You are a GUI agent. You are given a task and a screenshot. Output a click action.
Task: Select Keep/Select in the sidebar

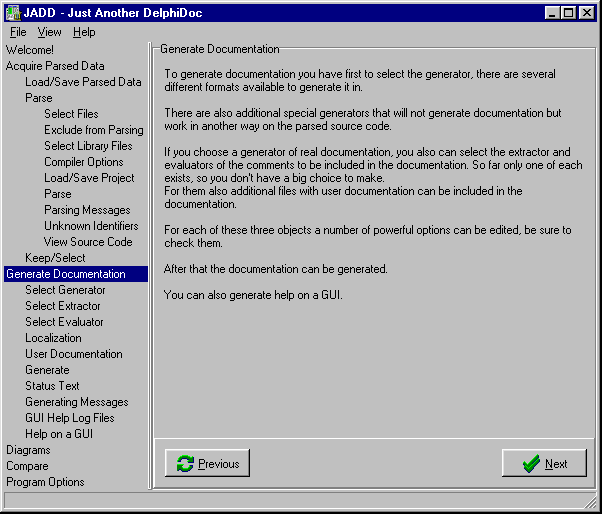click(x=55, y=258)
